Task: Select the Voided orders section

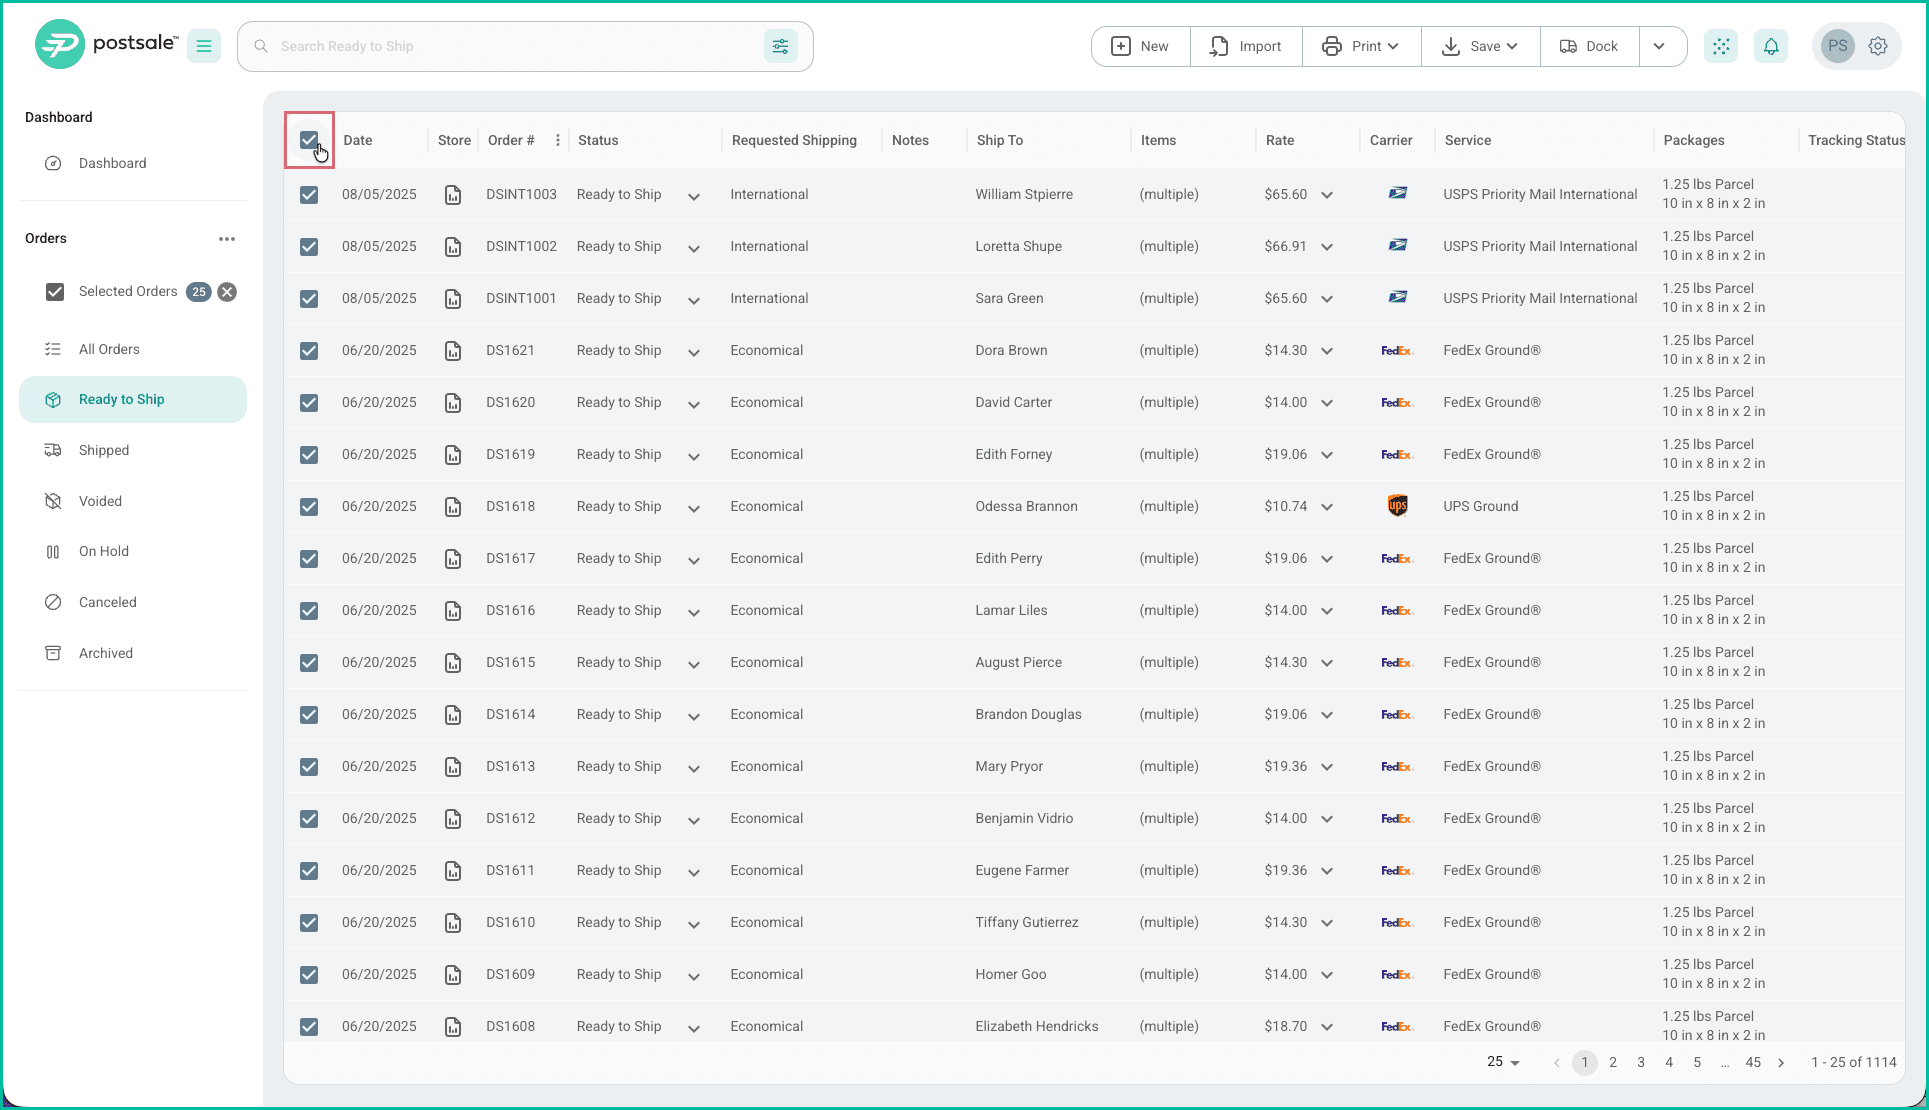Action: click(x=101, y=500)
